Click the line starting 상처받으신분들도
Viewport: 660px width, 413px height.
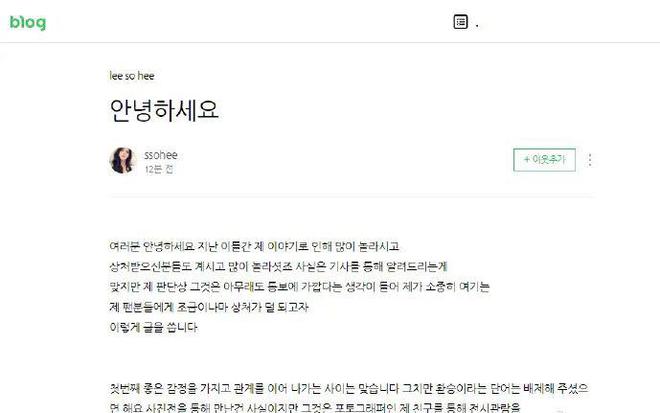[x=278, y=266]
